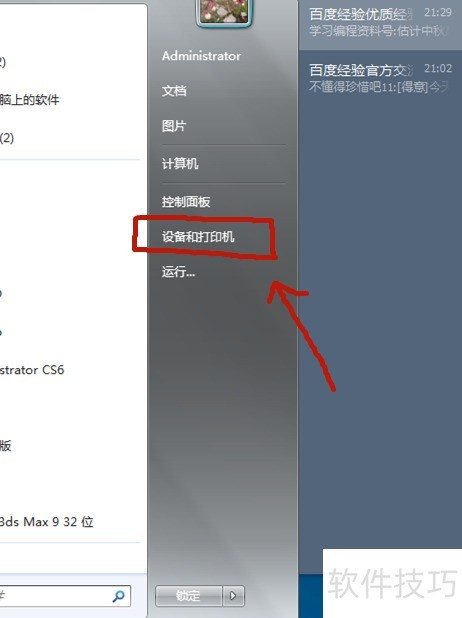462x618 pixels.
Task: Click the 锁定 button
Action: 189,596
